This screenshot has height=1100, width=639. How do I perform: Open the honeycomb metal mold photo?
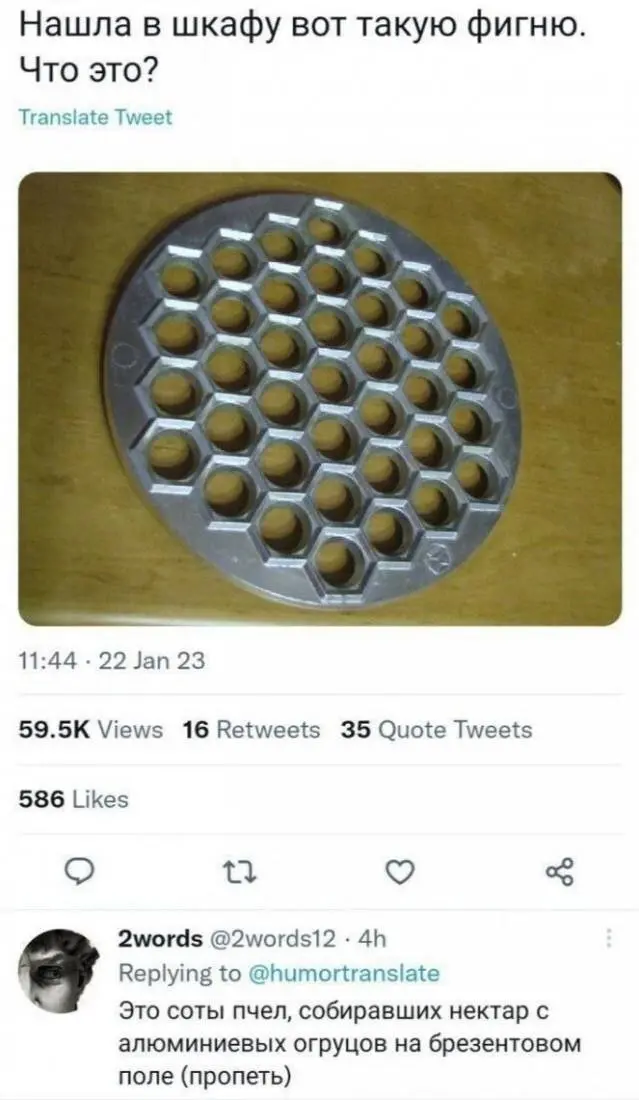click(320, 398)
